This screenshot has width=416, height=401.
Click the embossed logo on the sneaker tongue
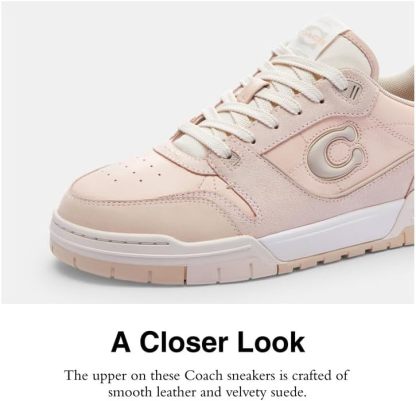click(312, 35)
